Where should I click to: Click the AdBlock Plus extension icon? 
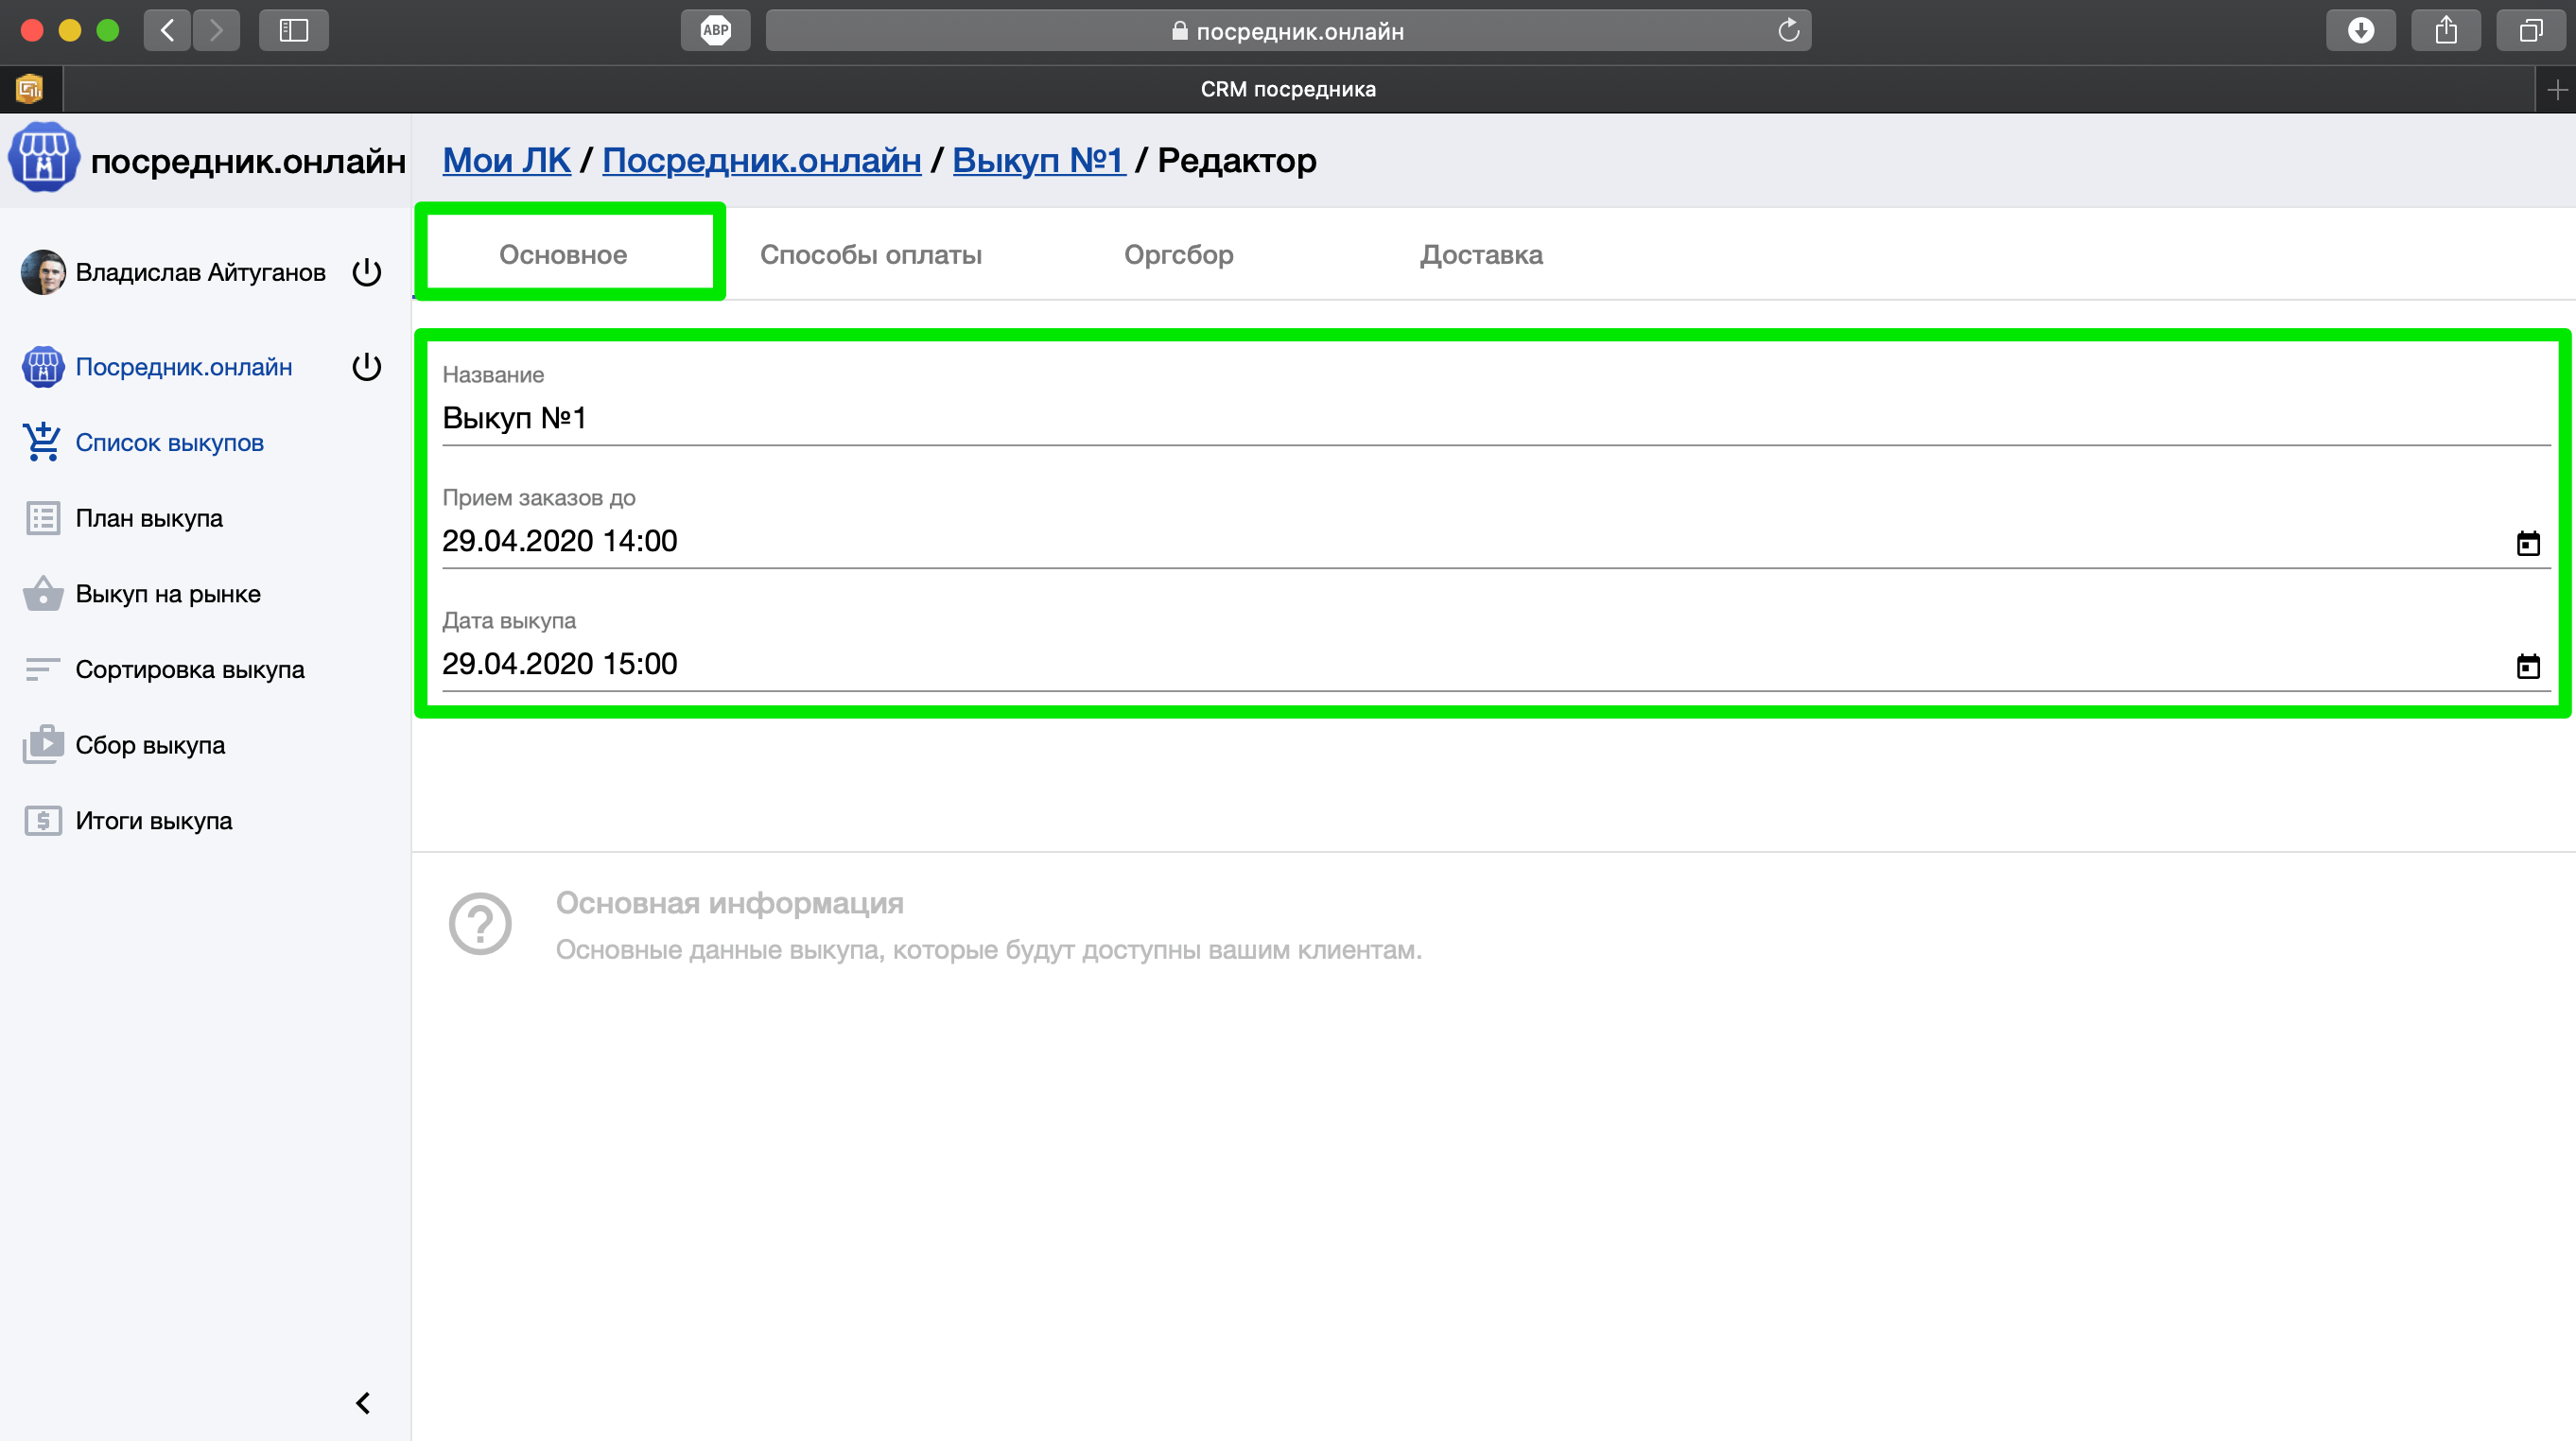tap(715, 31)
